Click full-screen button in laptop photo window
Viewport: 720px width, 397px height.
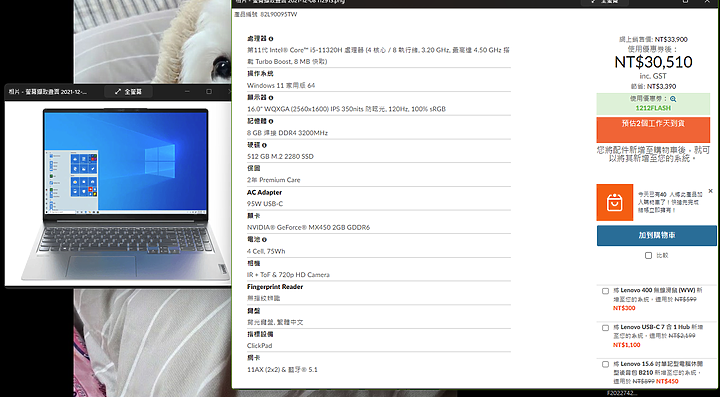129,92
